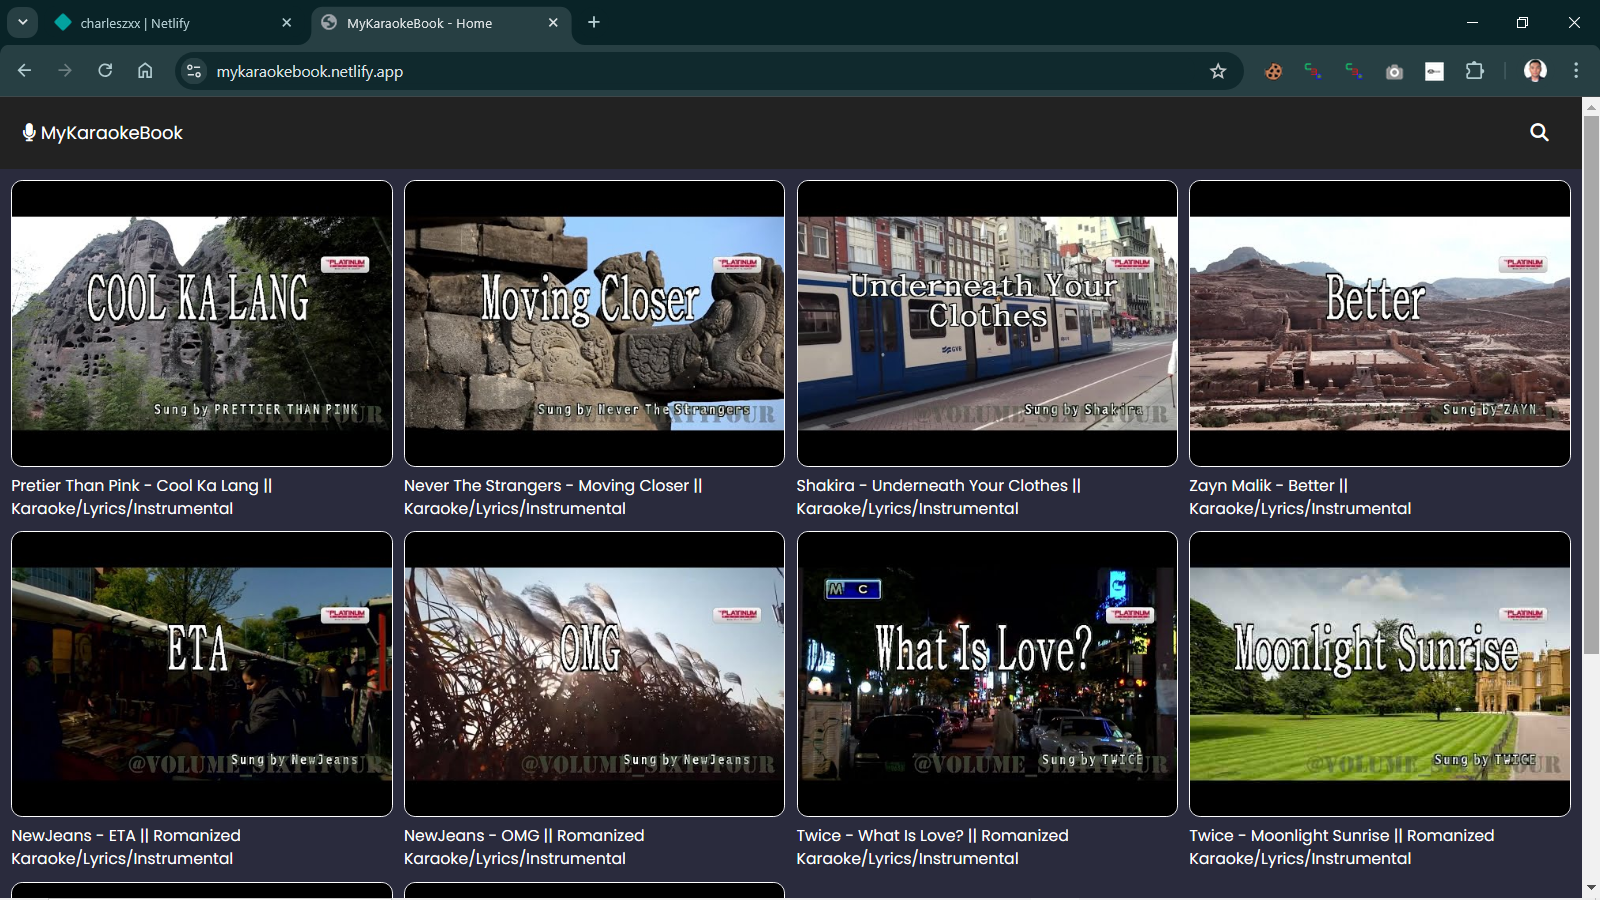Image resolution: width=1600 pixels, height=900 pixels.
Task: Switch to the charleszxx | Netlify tab
Action: point(175,23)
